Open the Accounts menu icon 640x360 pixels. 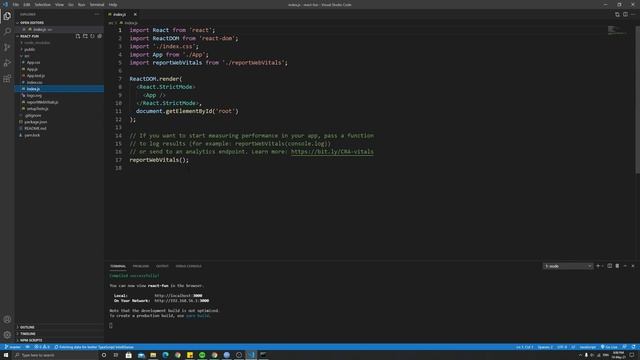[7, 319]
